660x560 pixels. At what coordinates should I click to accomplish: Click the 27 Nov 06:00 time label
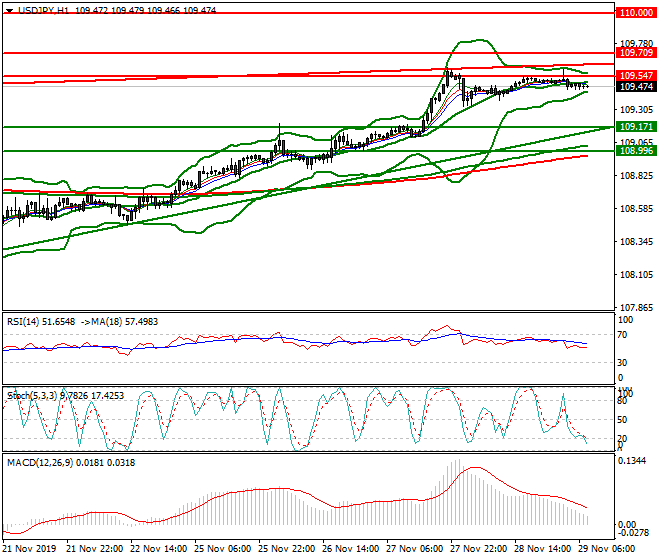[x=415, y=549]
